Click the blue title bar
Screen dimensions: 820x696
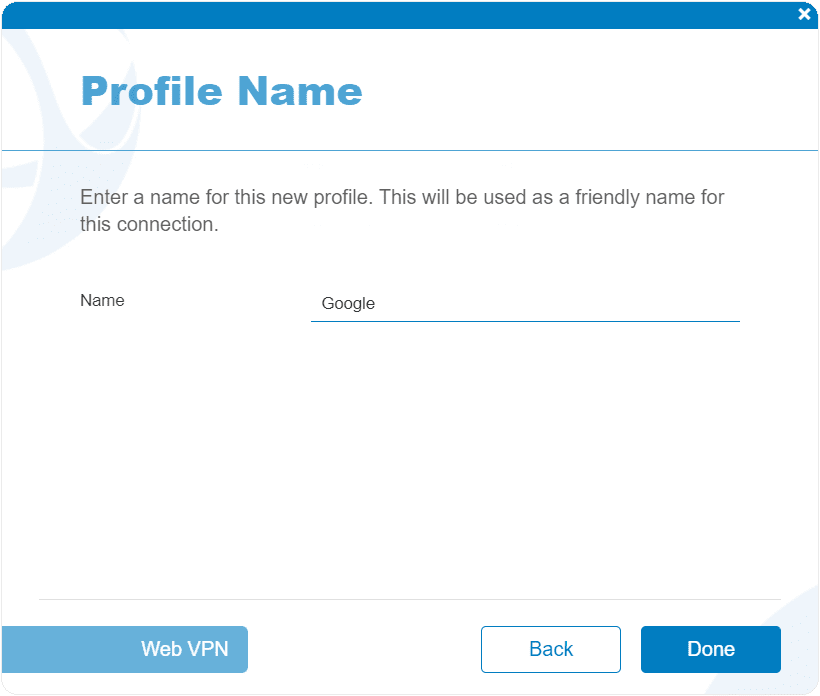pos(397,15)
